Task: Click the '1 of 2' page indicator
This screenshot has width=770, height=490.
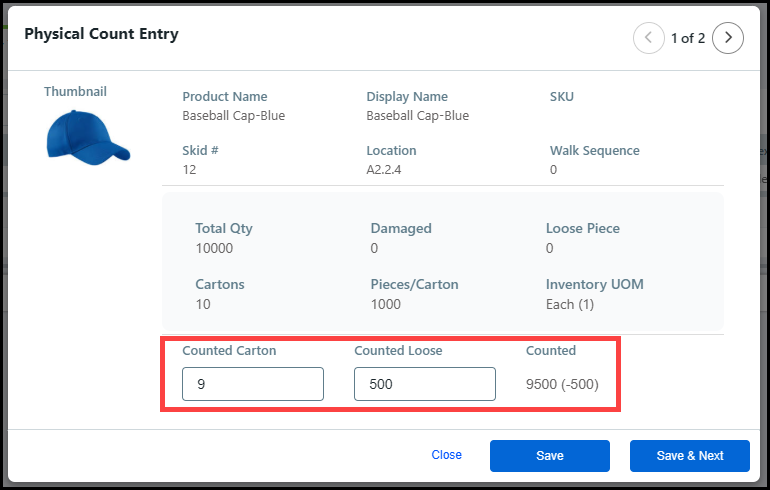Action: point(688,38)
